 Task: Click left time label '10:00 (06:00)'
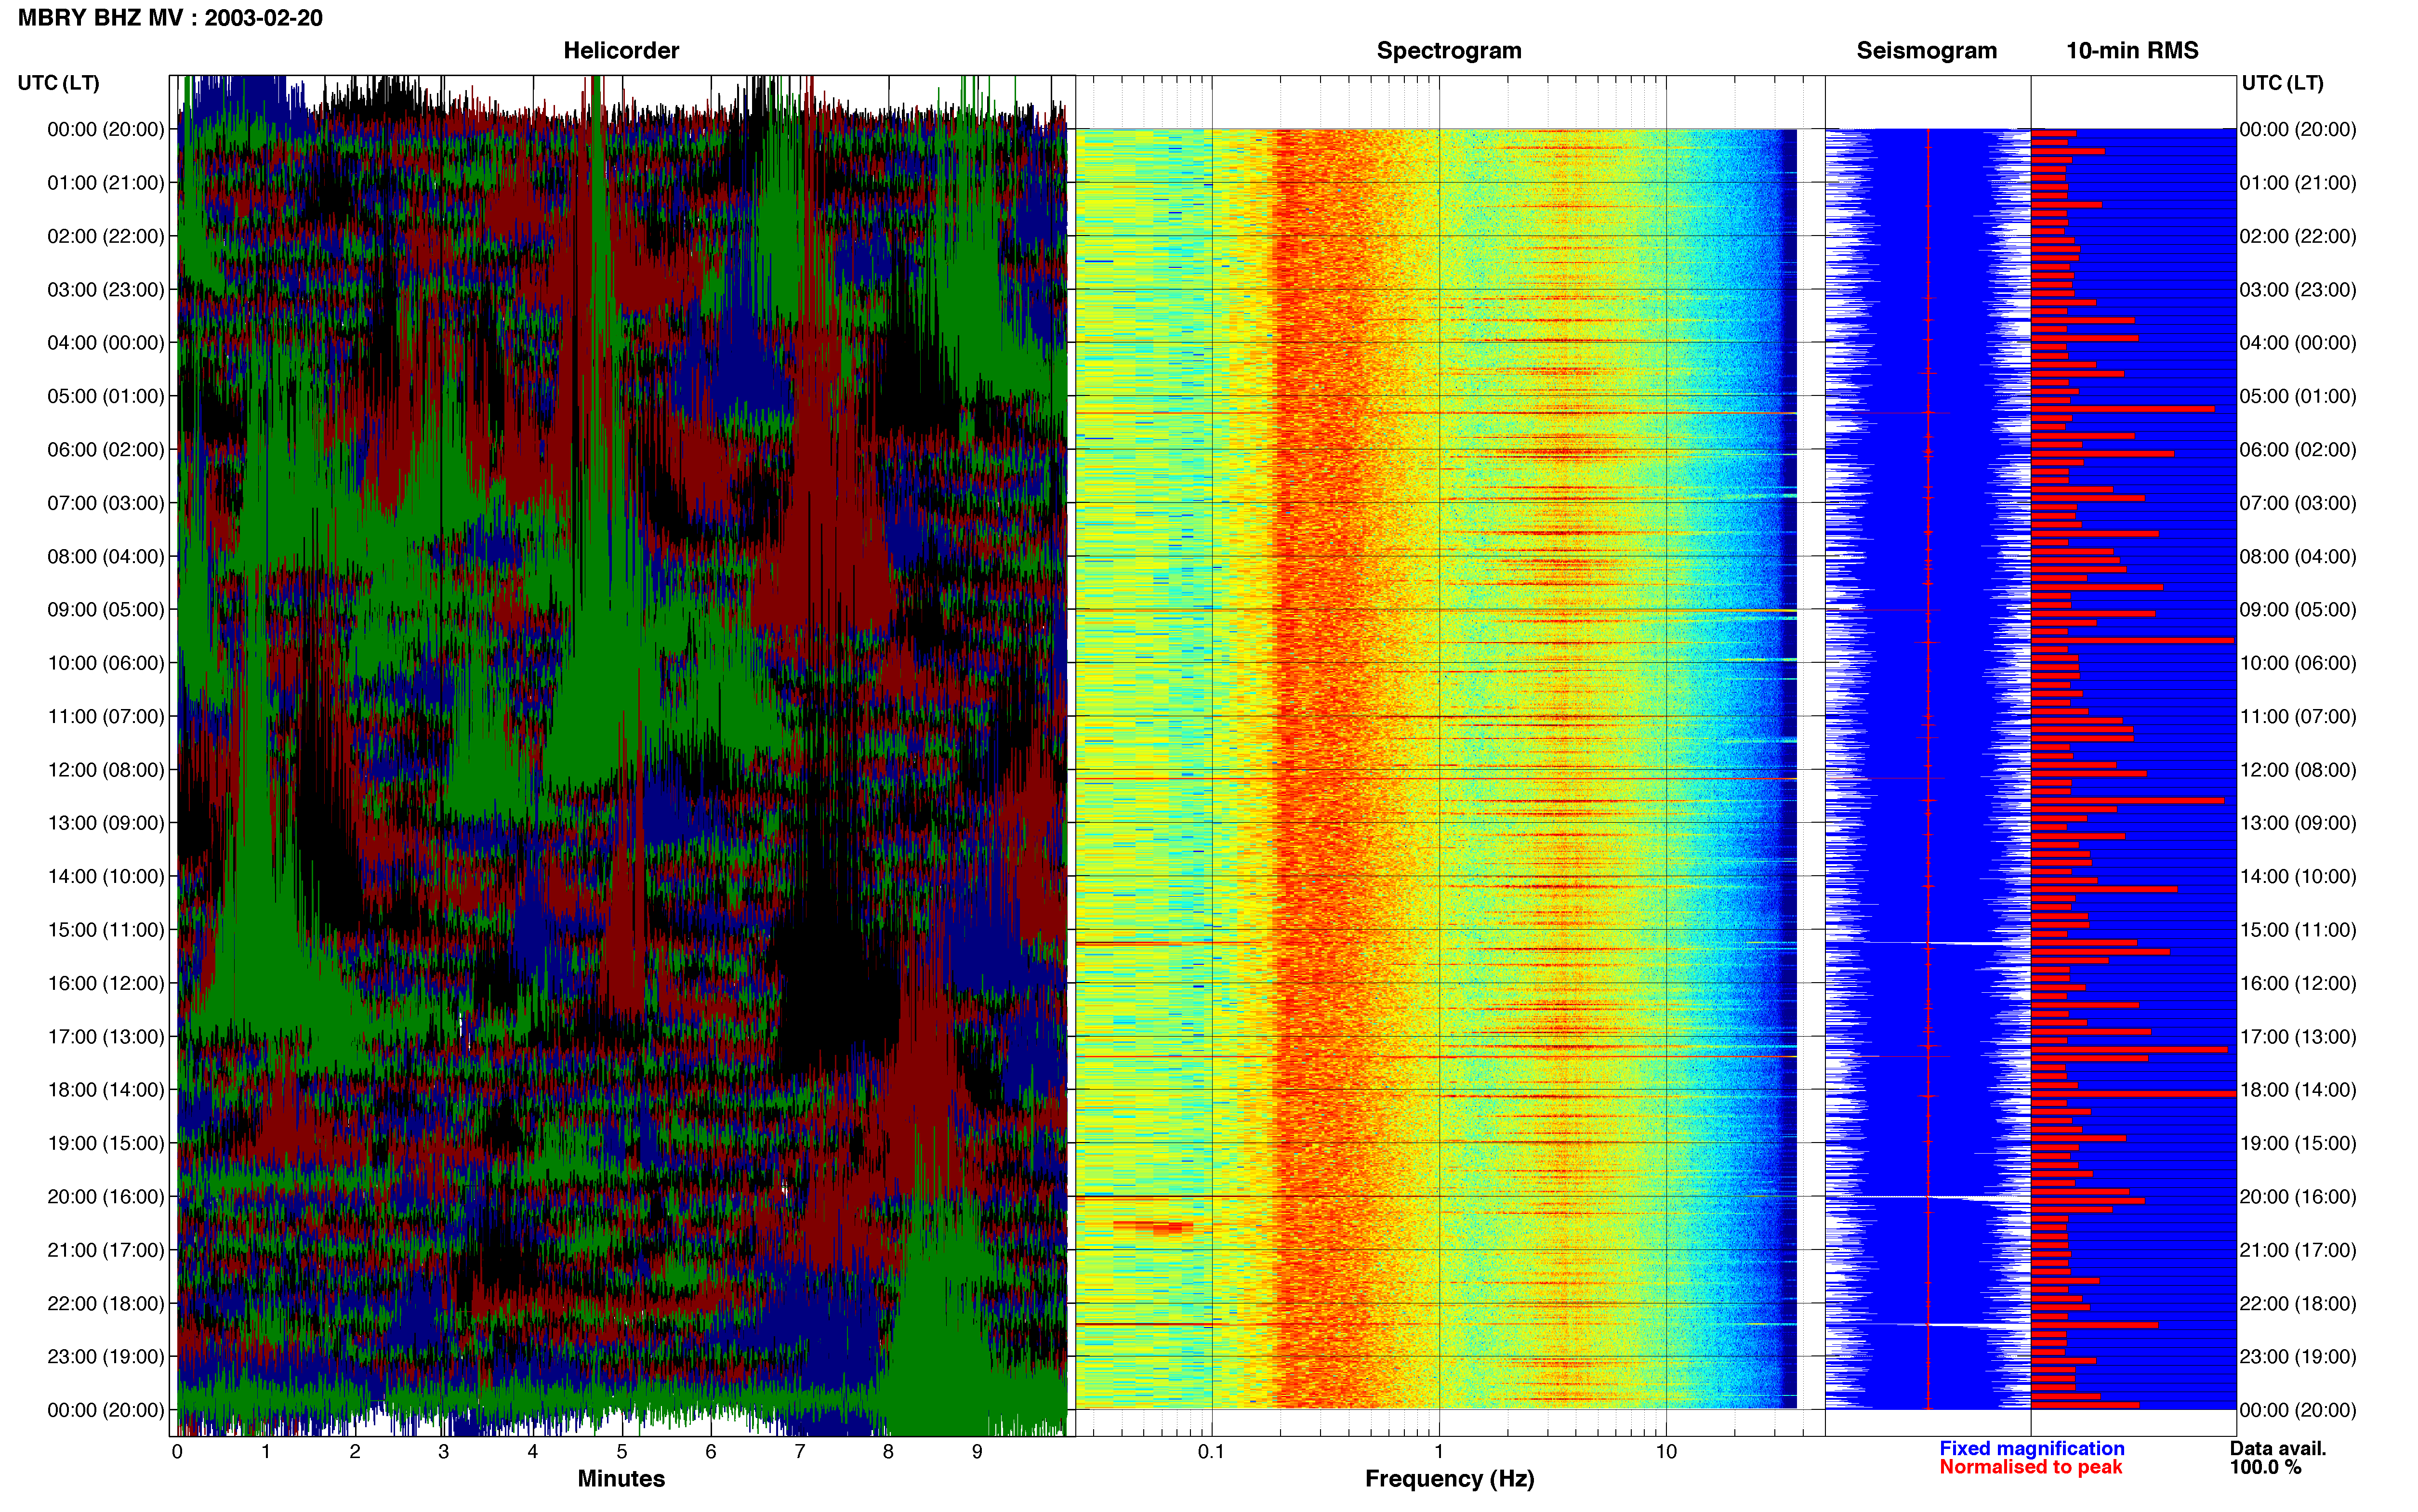tap(106, 663)
